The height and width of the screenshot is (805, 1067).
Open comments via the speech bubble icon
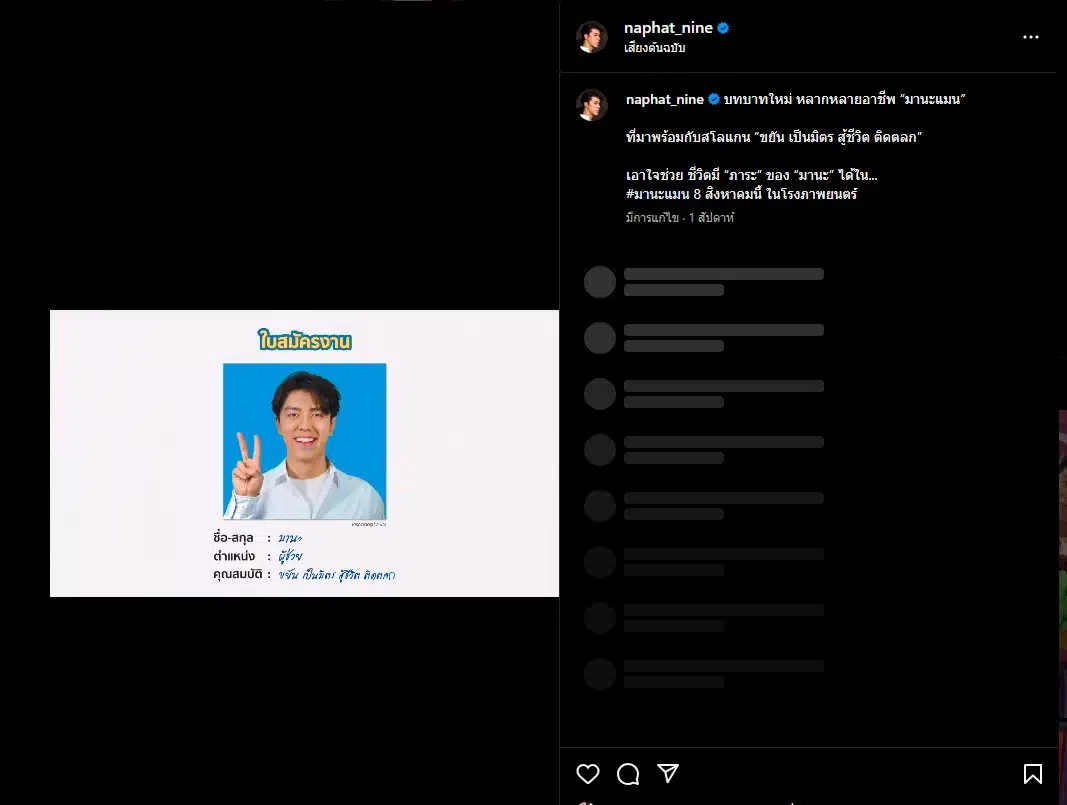pyautogui.click(x=627, y=773)
